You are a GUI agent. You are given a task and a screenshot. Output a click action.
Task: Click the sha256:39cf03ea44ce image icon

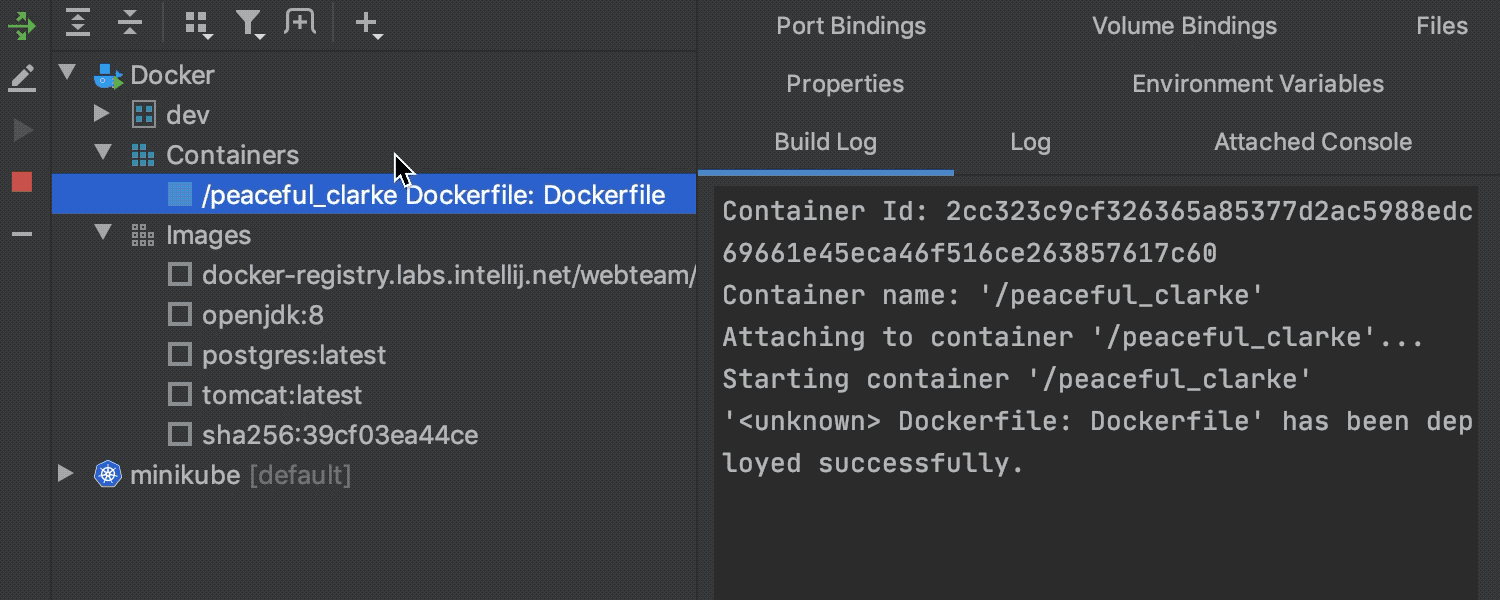pos(179,435)
